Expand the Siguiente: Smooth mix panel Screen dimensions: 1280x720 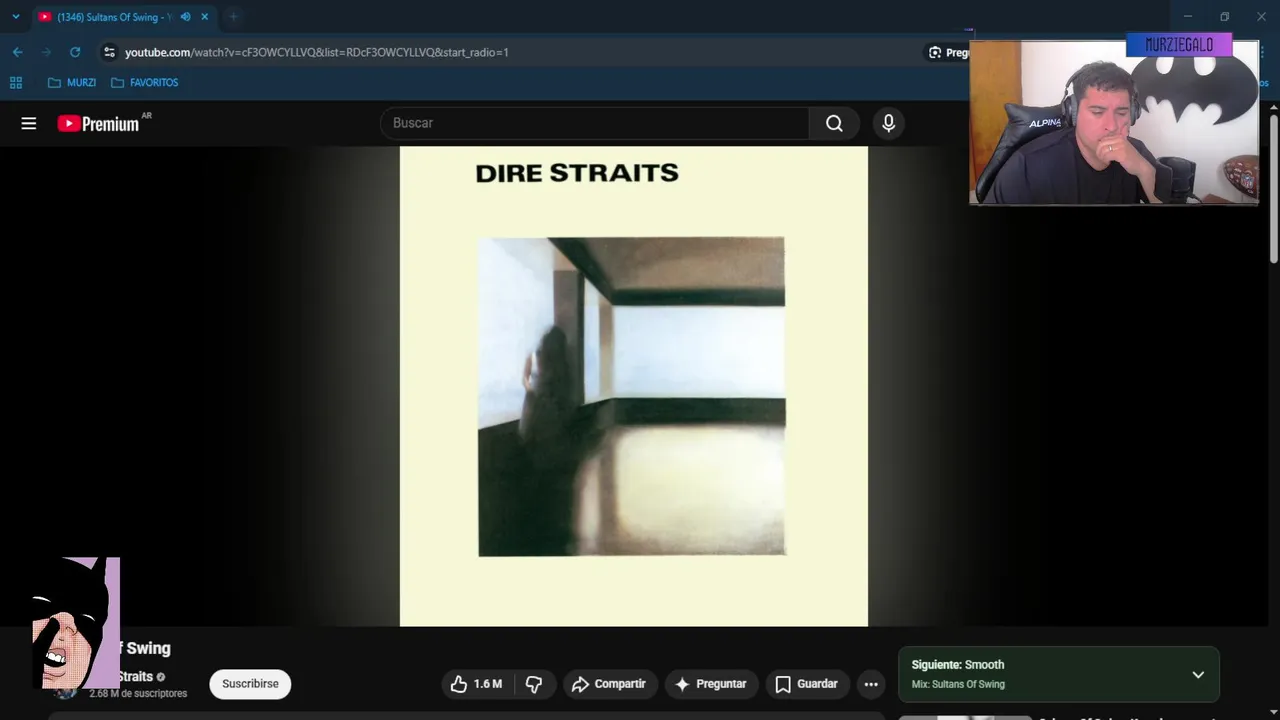click(x=1198, y=674)
